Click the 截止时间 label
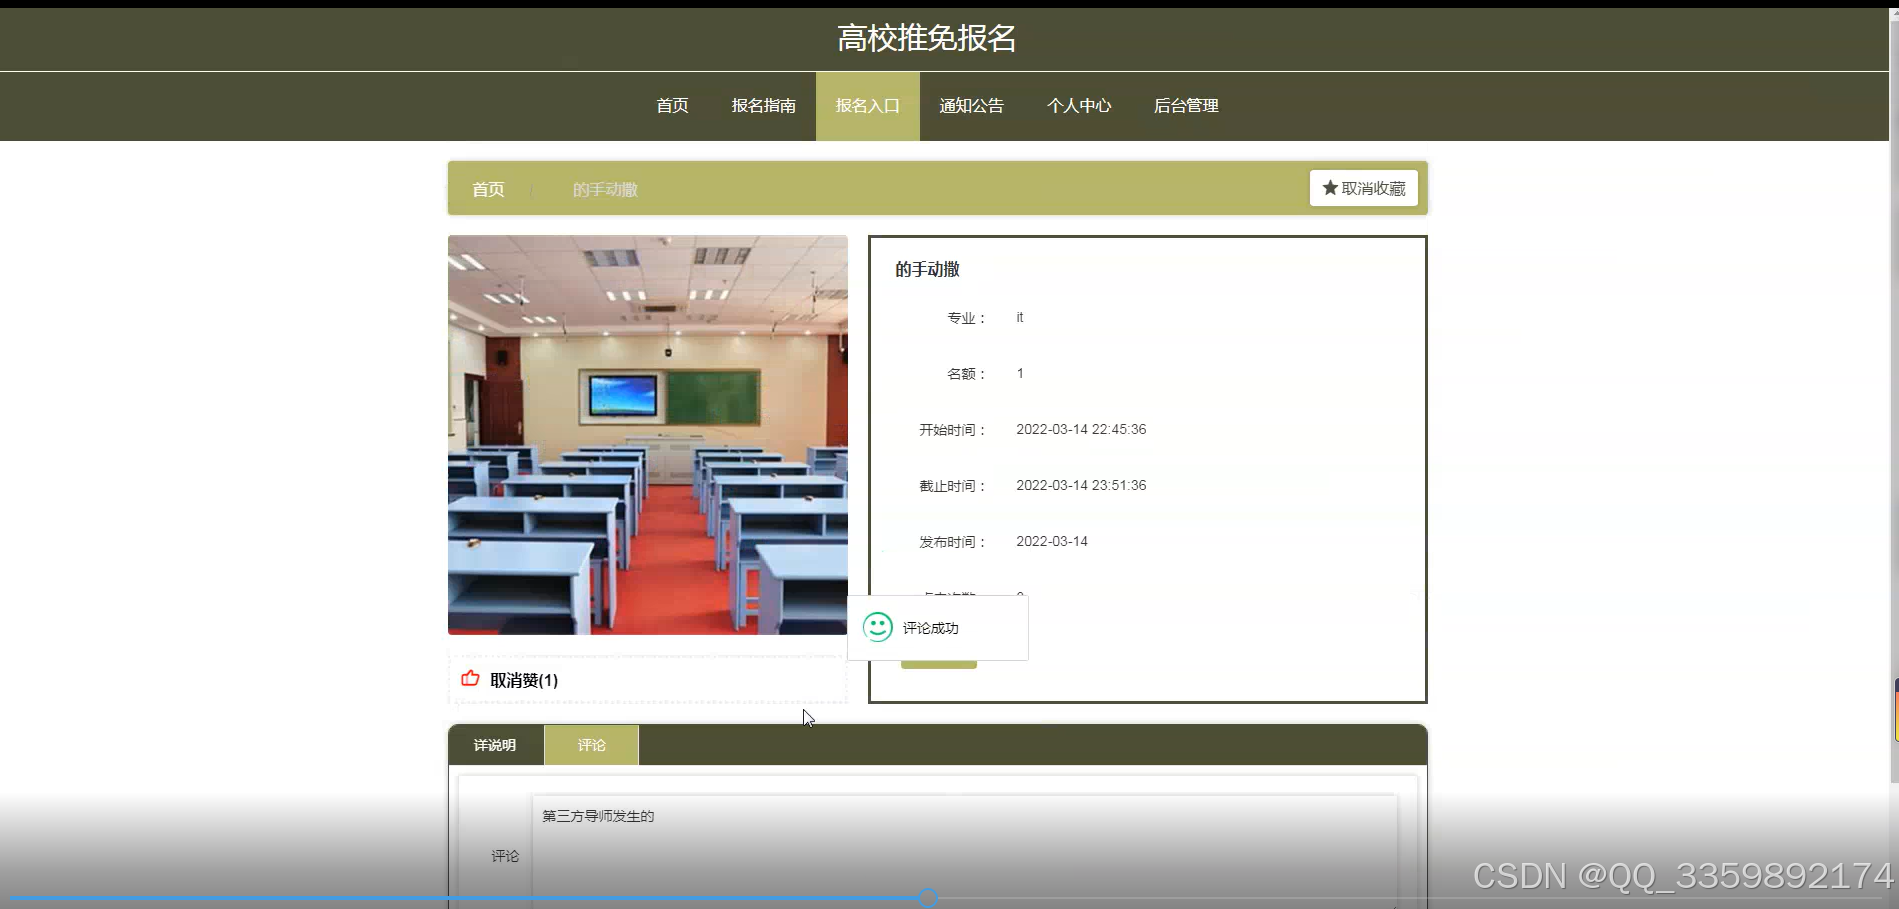Screen dimensions: 1899x909 953,486
